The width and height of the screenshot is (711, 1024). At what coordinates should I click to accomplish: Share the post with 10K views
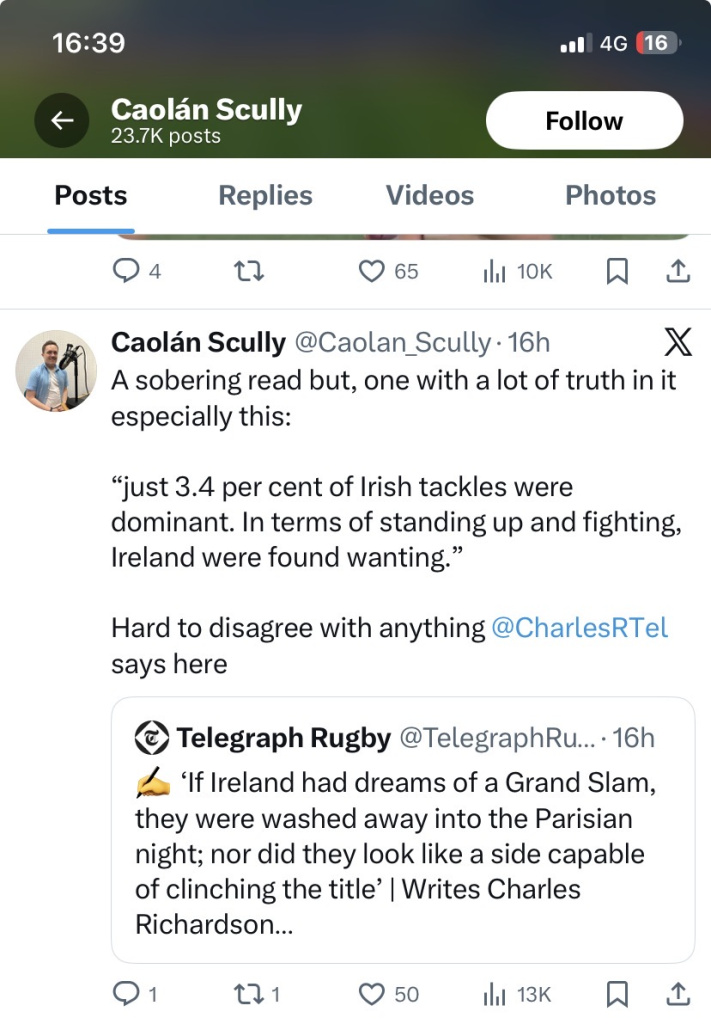pyautogui.click(x=677, y=271)
